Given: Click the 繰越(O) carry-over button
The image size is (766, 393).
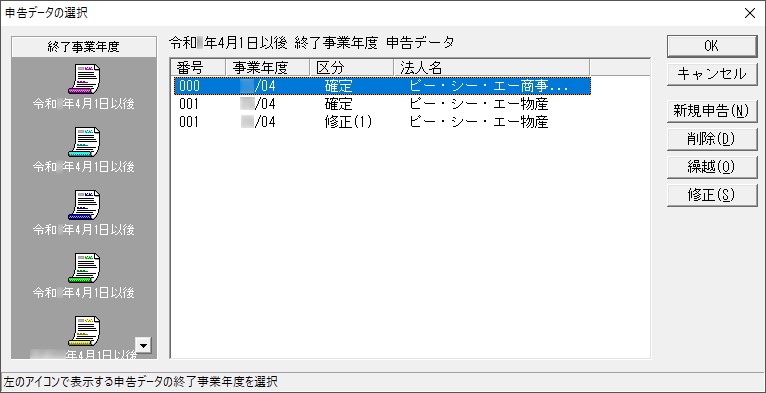Looking at the screenshot, I should pos(712,167).
